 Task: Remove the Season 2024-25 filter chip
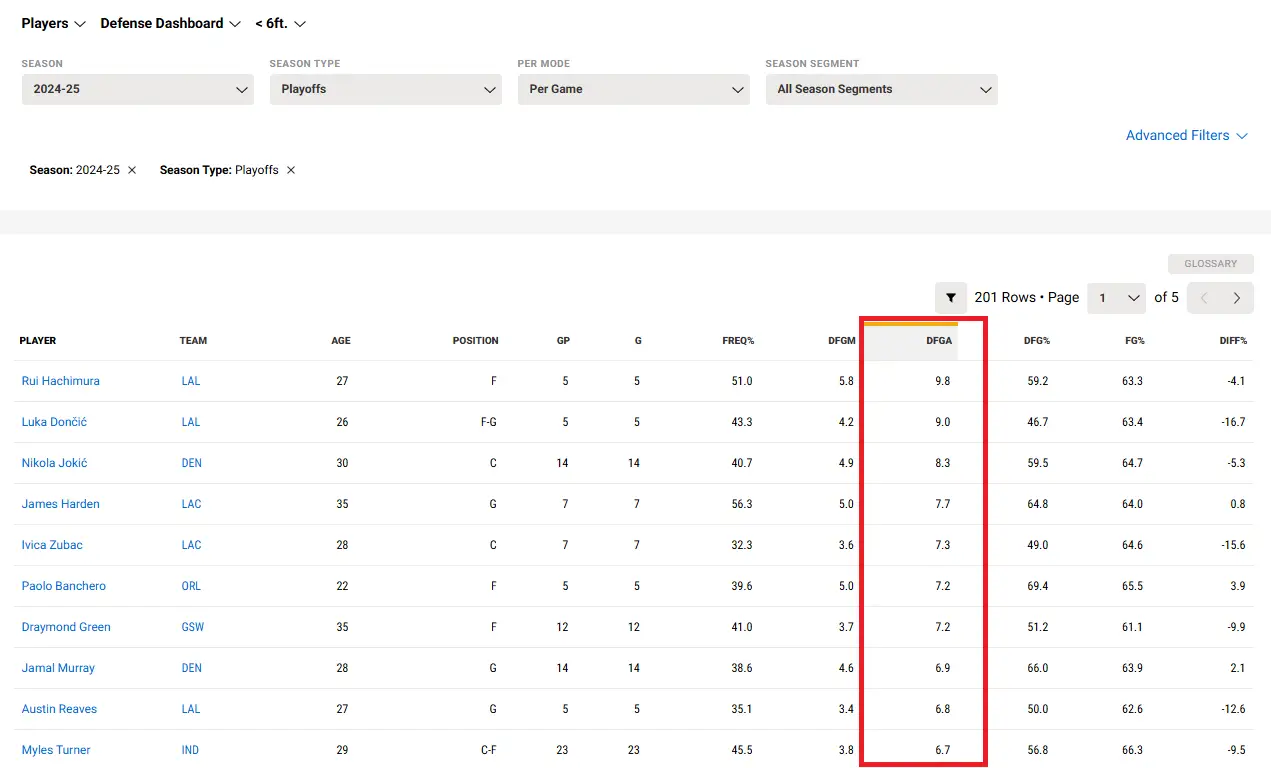(x=132, y=170)
